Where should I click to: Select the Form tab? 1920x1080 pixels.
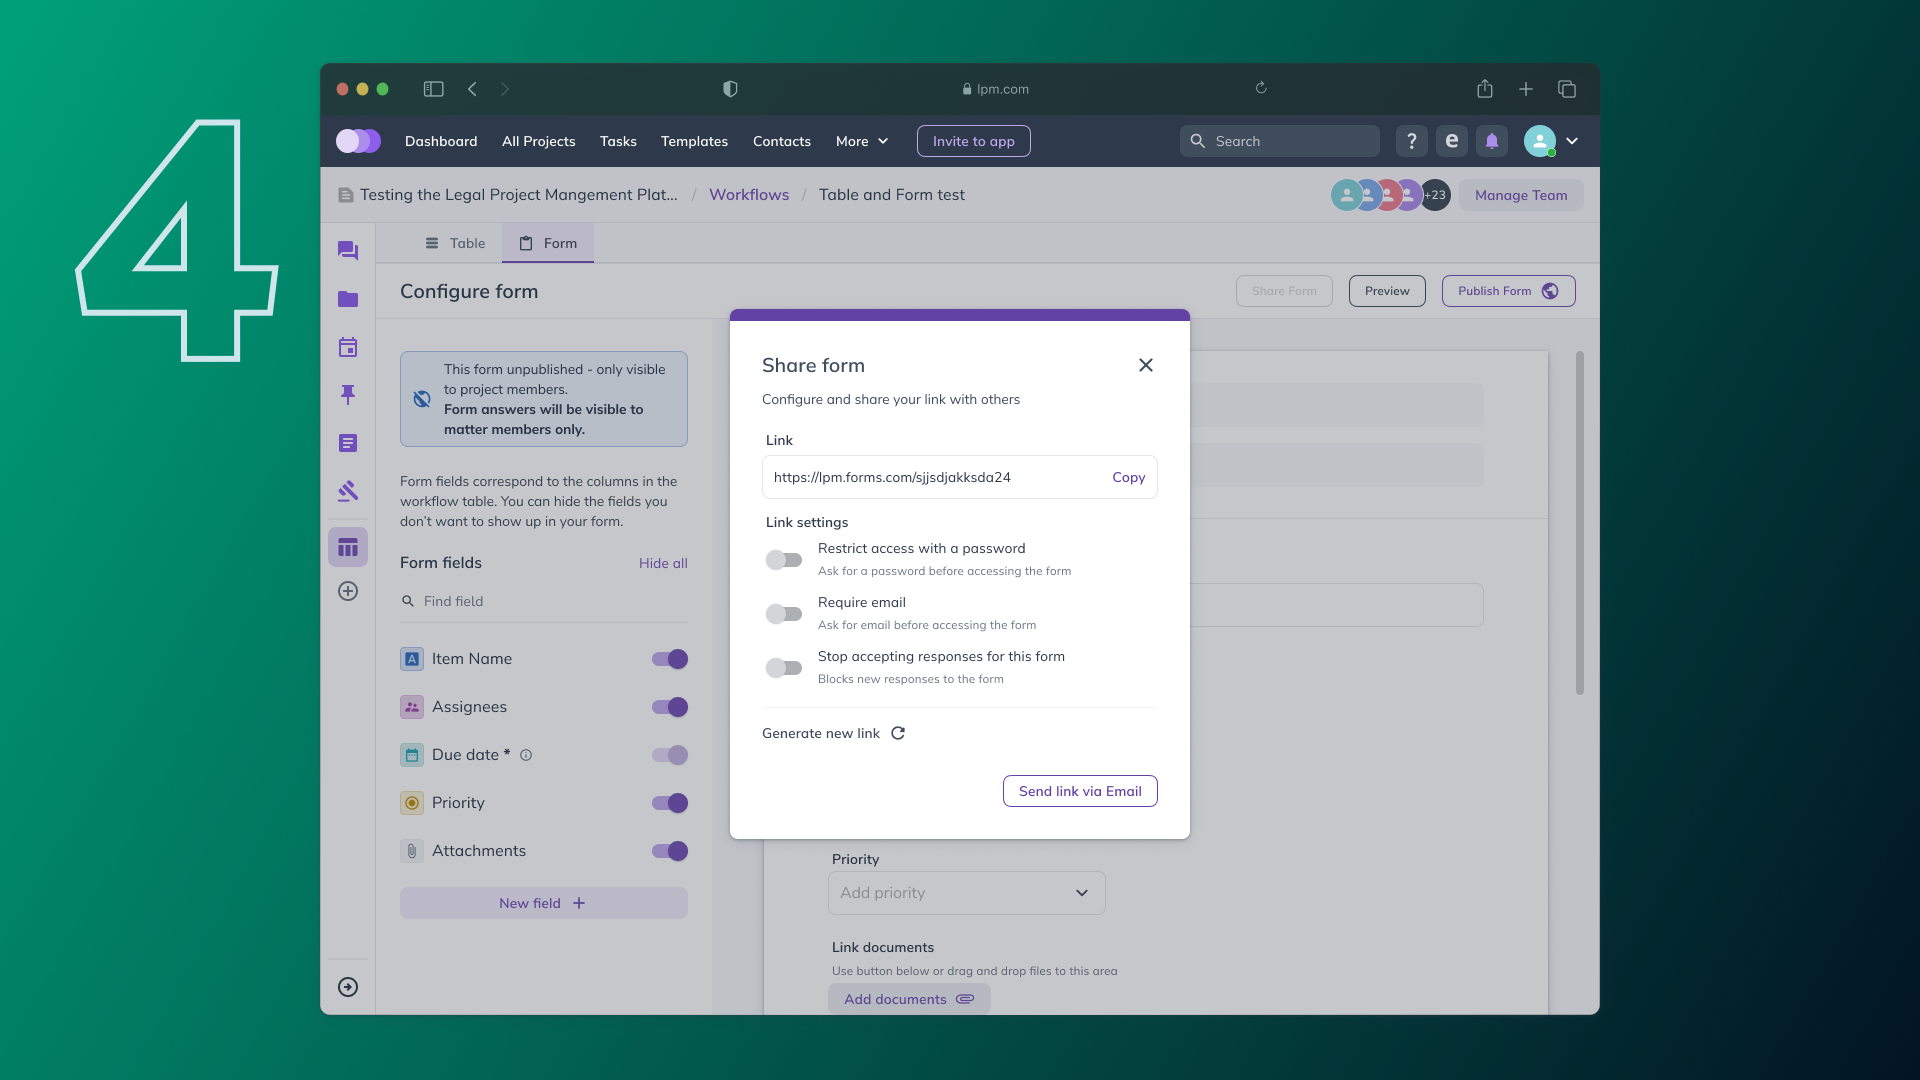(x=548, y=243)
